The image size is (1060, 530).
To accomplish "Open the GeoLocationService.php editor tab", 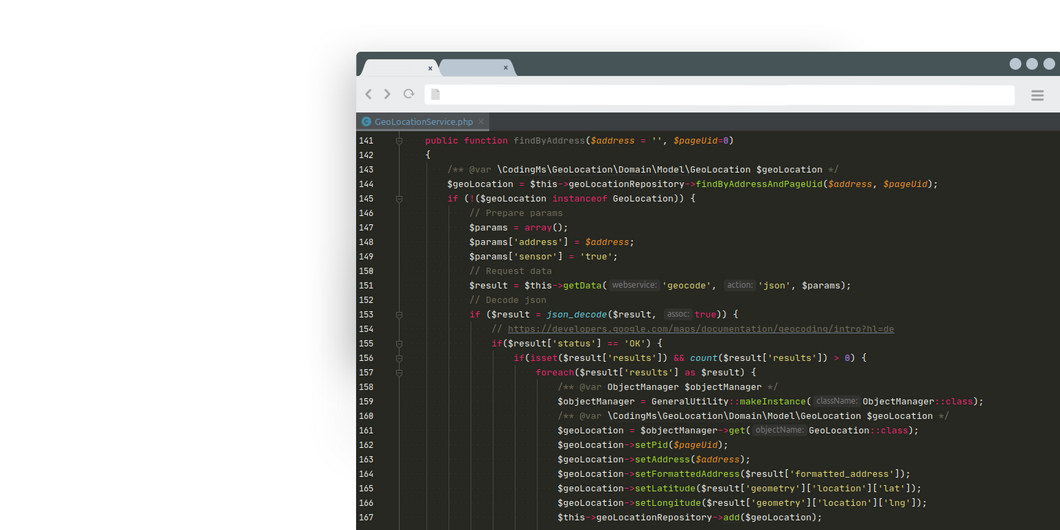I will pos(423,122).
